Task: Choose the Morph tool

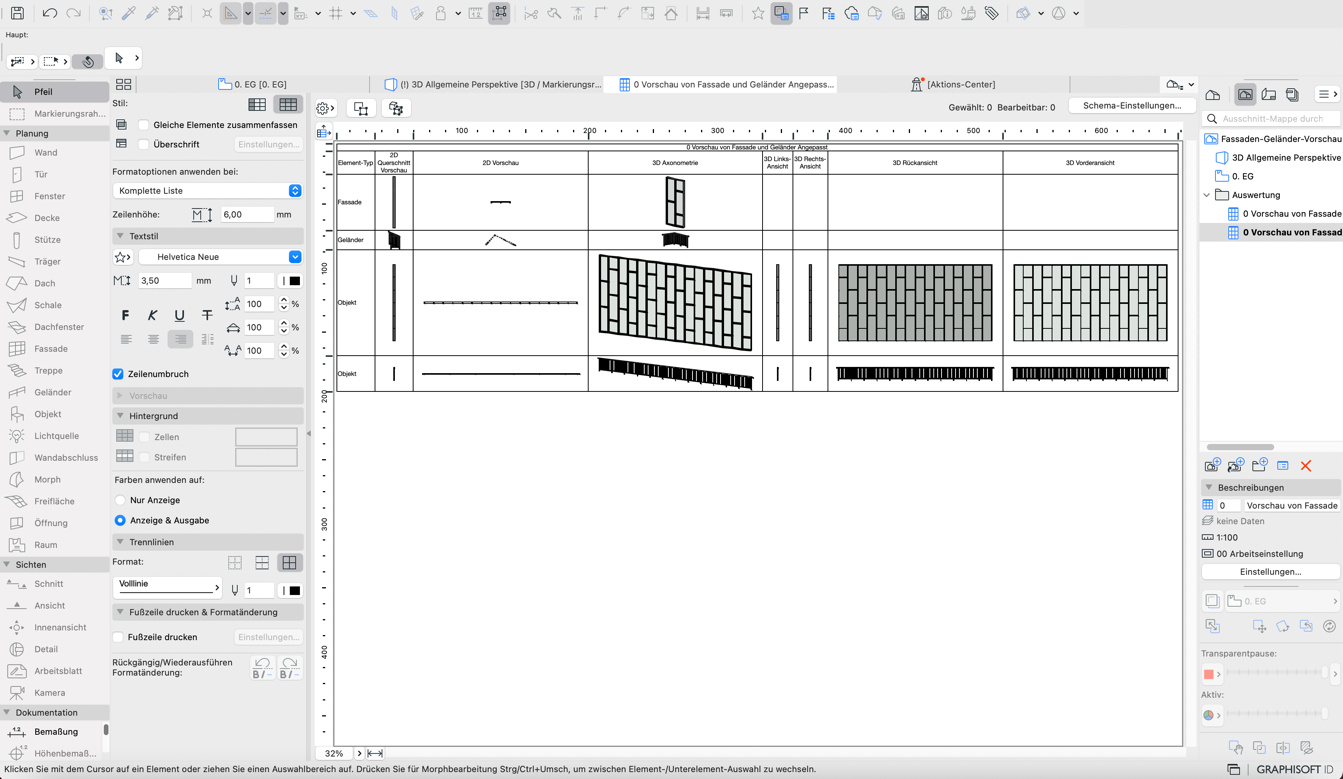Action: (54, 480)
